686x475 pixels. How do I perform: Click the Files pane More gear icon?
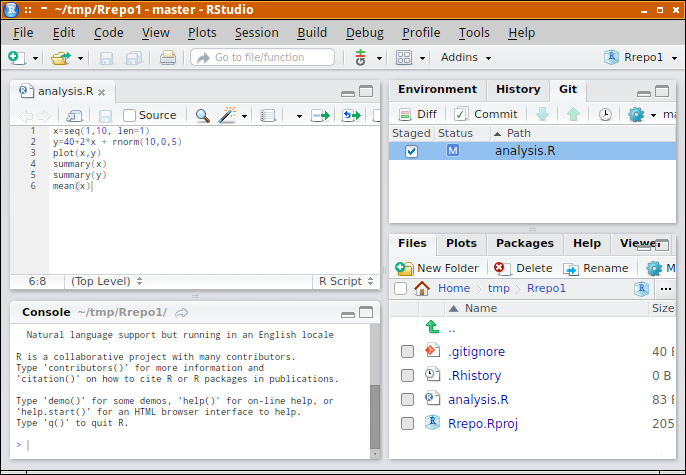[654, 268]
